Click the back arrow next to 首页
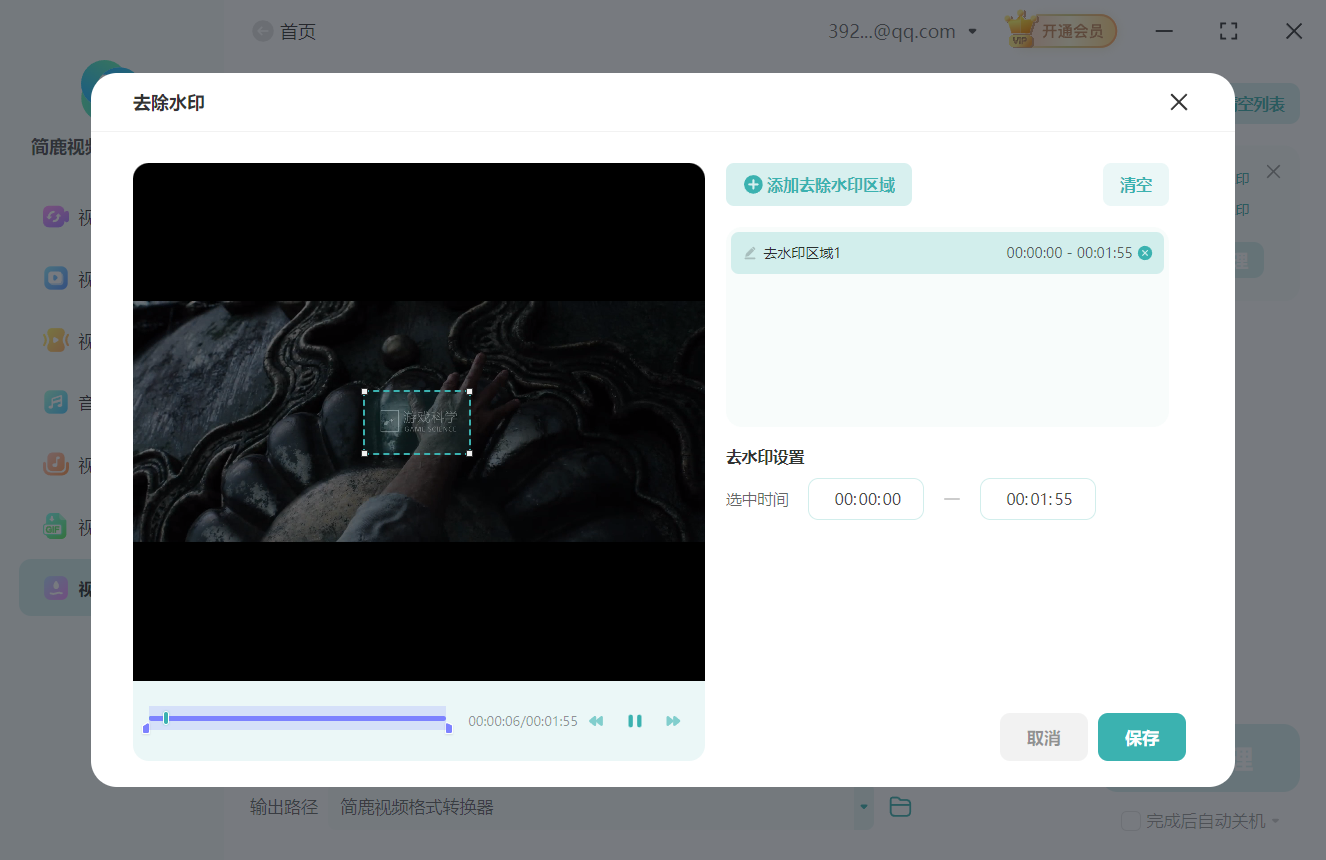This screenshot has width=1326, height=860. (x=263, y=32)
